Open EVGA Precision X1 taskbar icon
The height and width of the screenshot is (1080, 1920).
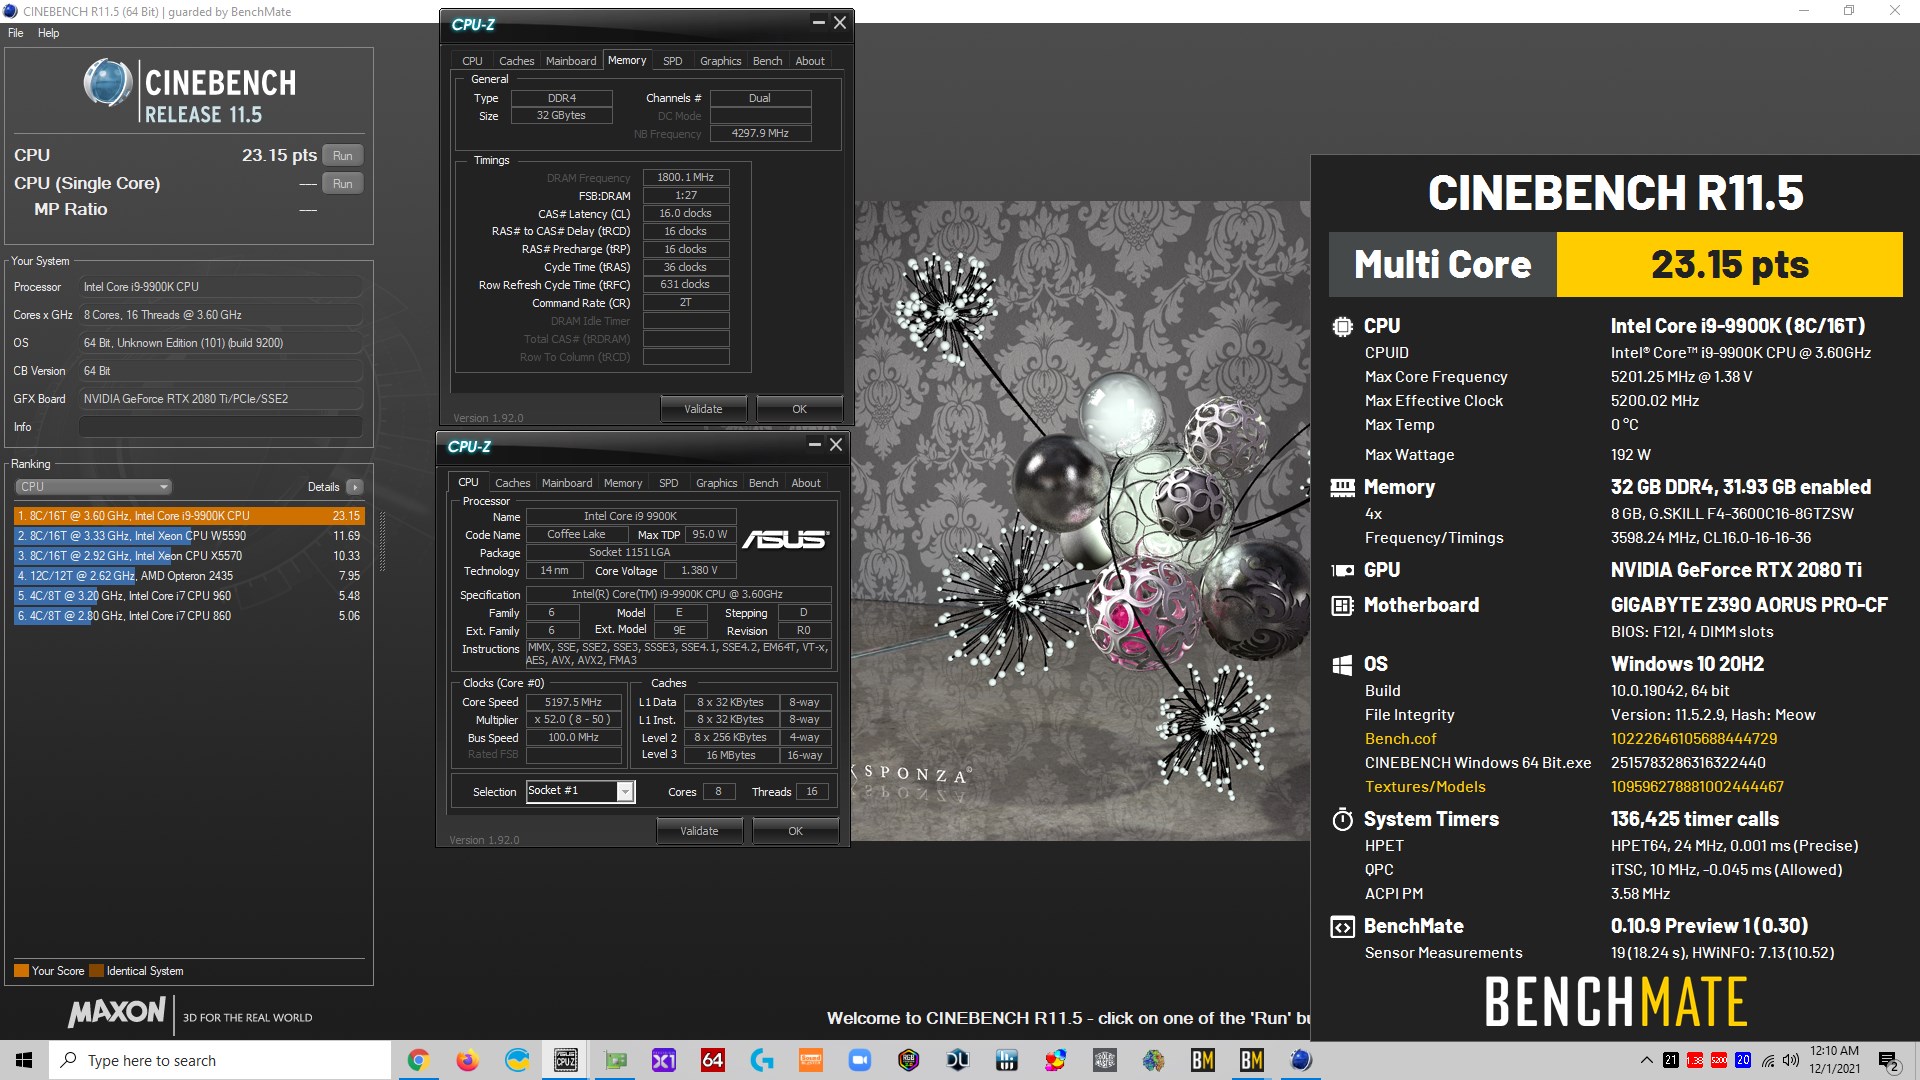664,1060
